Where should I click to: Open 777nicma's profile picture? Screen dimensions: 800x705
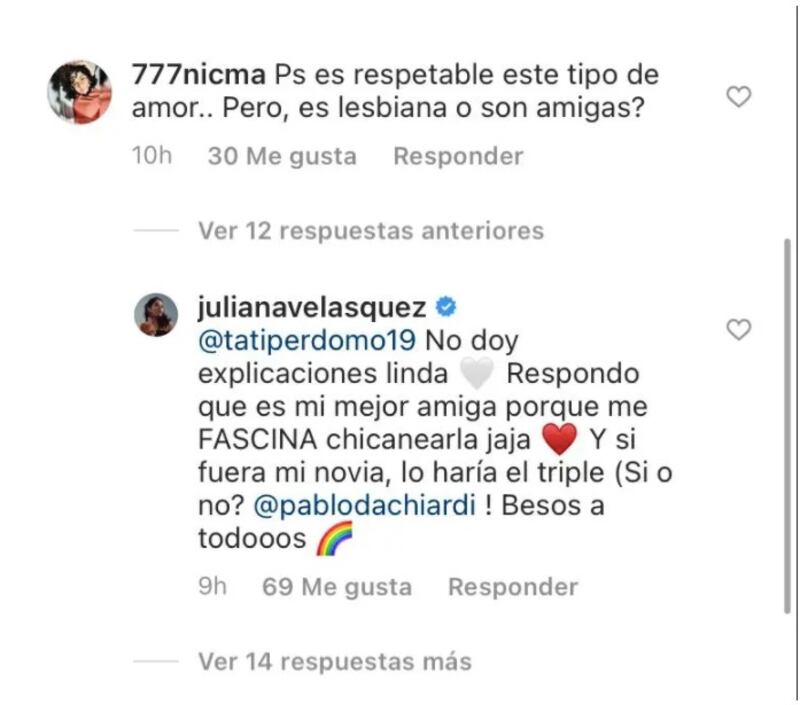point(80,92)
